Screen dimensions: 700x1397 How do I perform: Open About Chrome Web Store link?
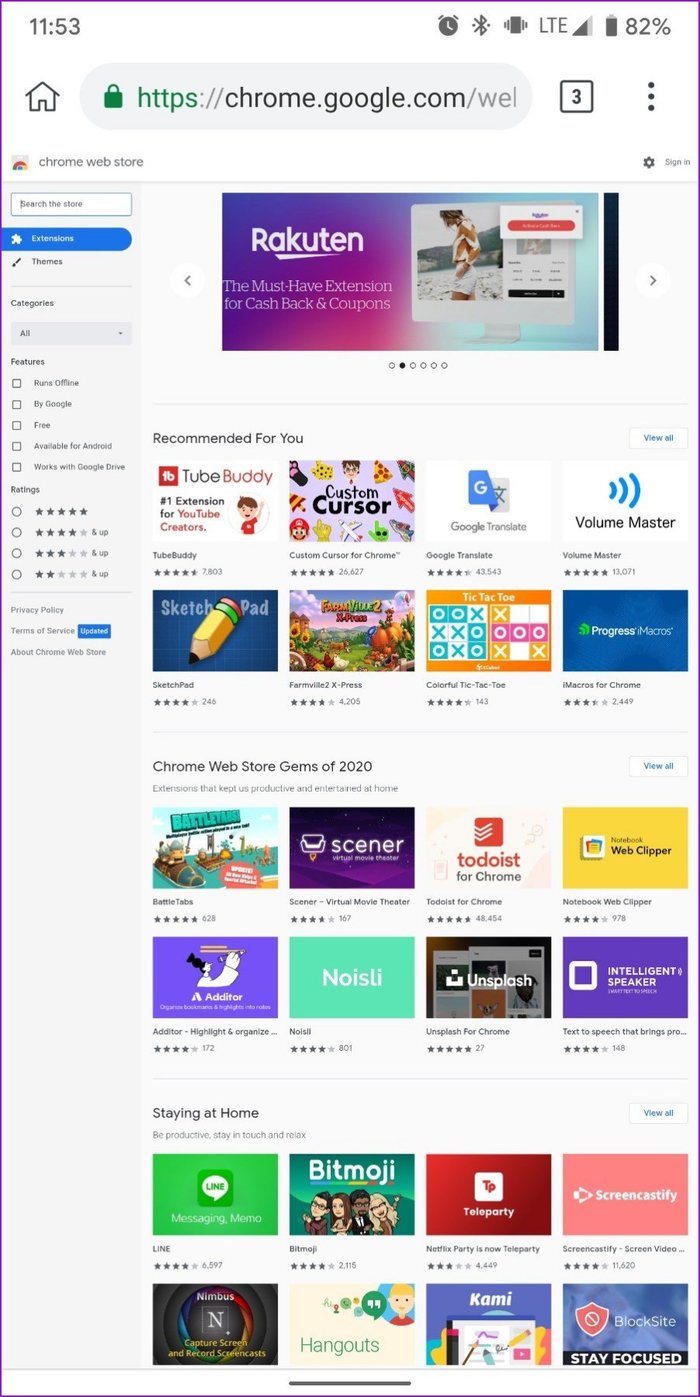click(58, 652)
